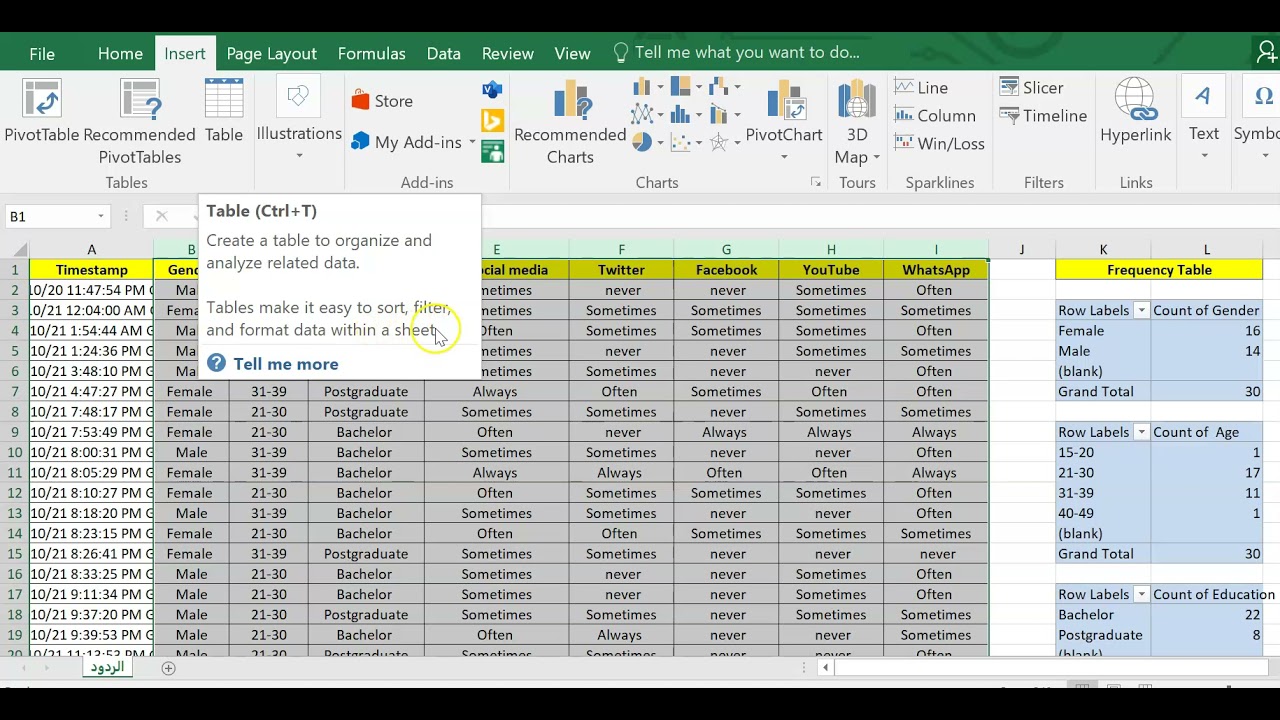Image resolution: width=1280 pixels, height=720 pixels.
Task: Insert a Column sparkline
Action: tap(934, 116)
